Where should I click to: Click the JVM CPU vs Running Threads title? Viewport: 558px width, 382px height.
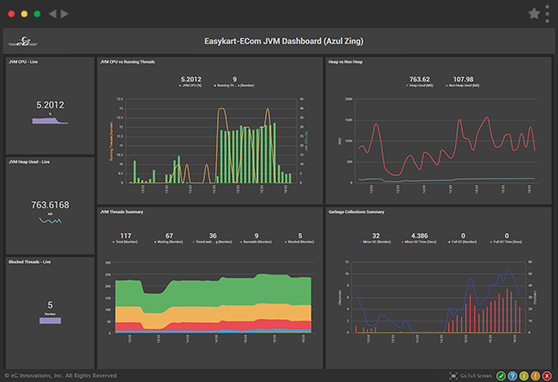(127, 62)
